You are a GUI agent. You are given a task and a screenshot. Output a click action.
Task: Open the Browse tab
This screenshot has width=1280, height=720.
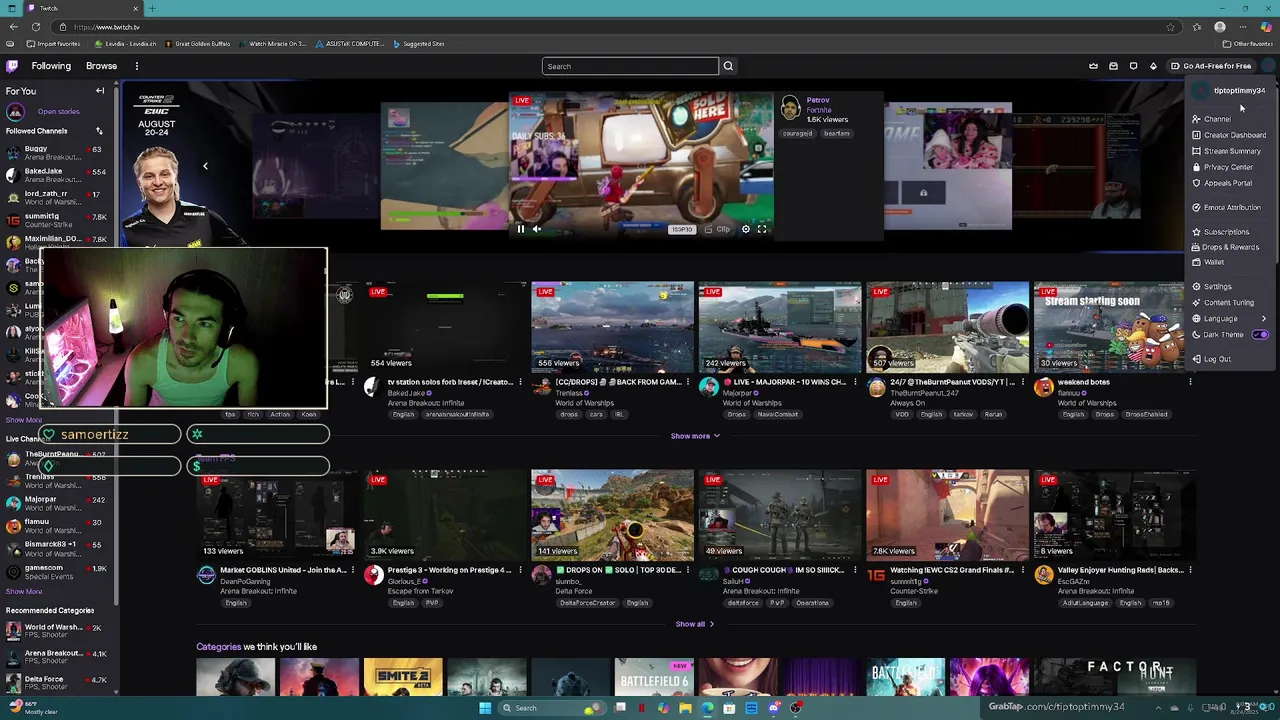(101, 66)
